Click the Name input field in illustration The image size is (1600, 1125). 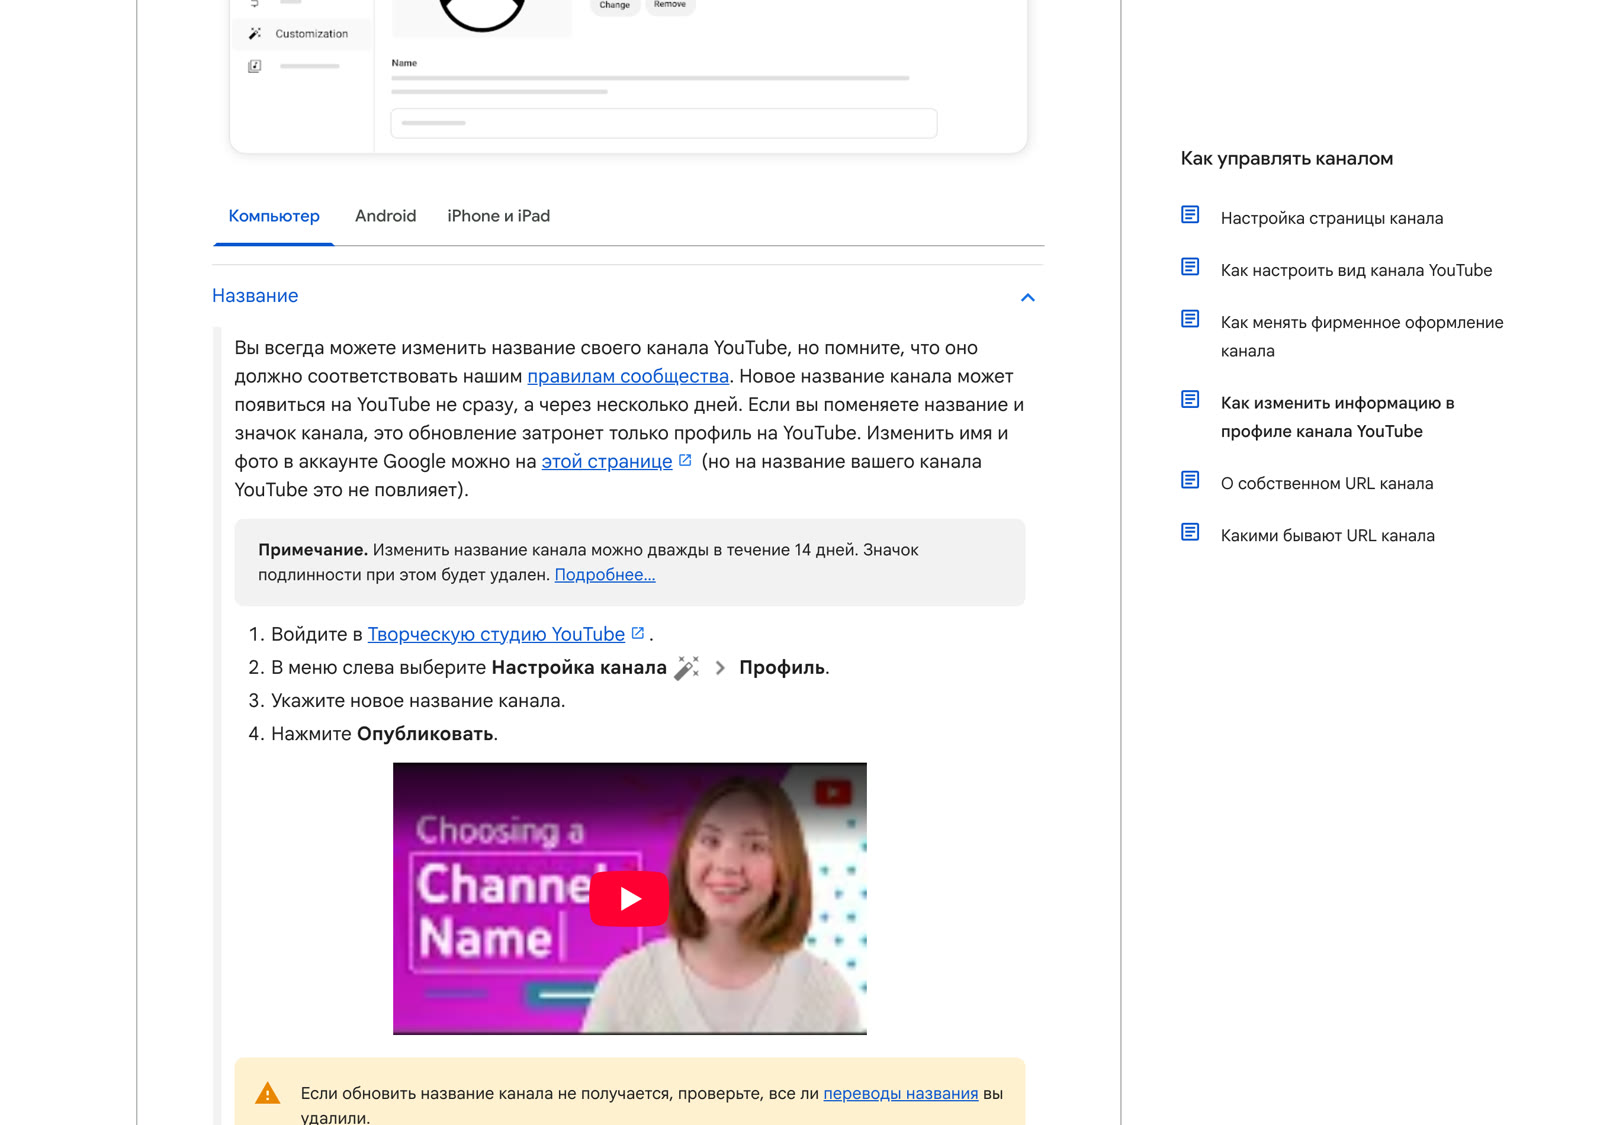(x=664, y=123)
